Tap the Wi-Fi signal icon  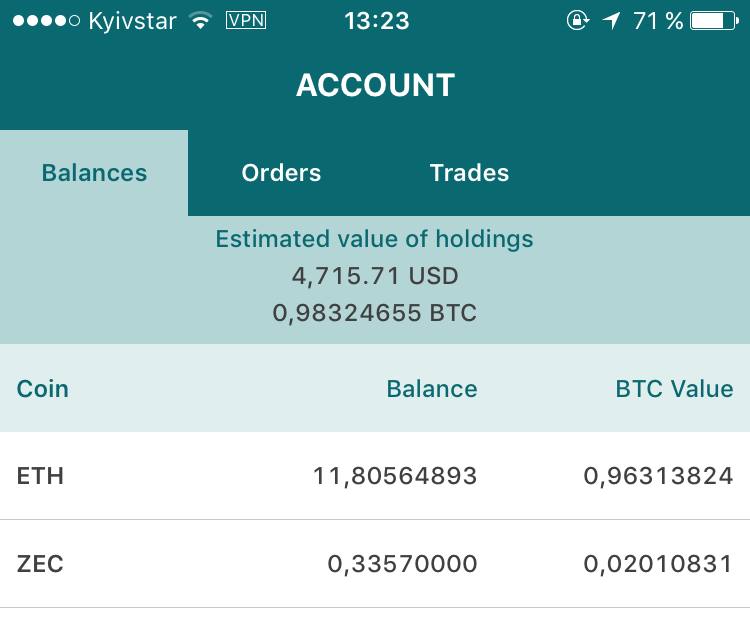click(x=200, y=21)
